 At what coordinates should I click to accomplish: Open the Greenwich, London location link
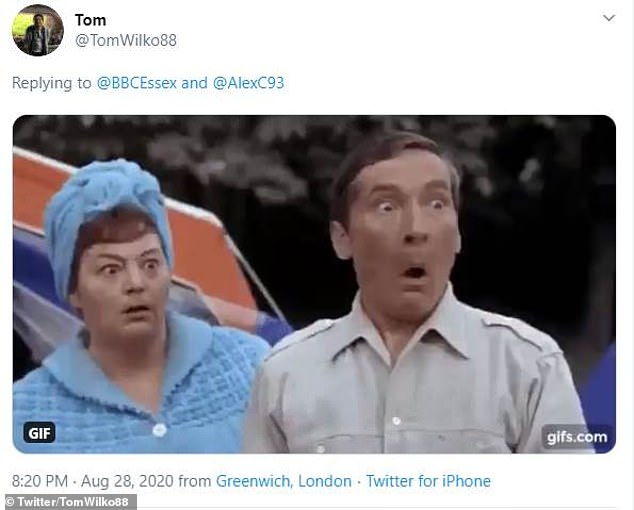[284, 481]
